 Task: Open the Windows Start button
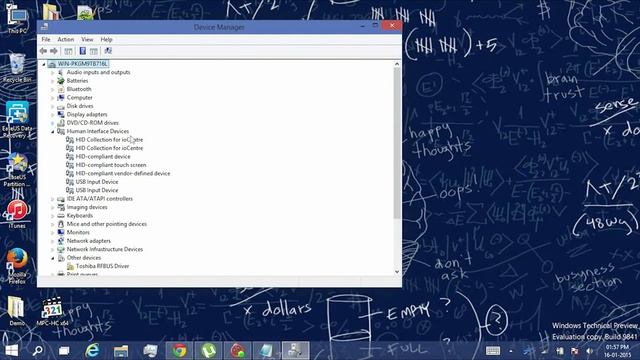click(x=12, y=351)
